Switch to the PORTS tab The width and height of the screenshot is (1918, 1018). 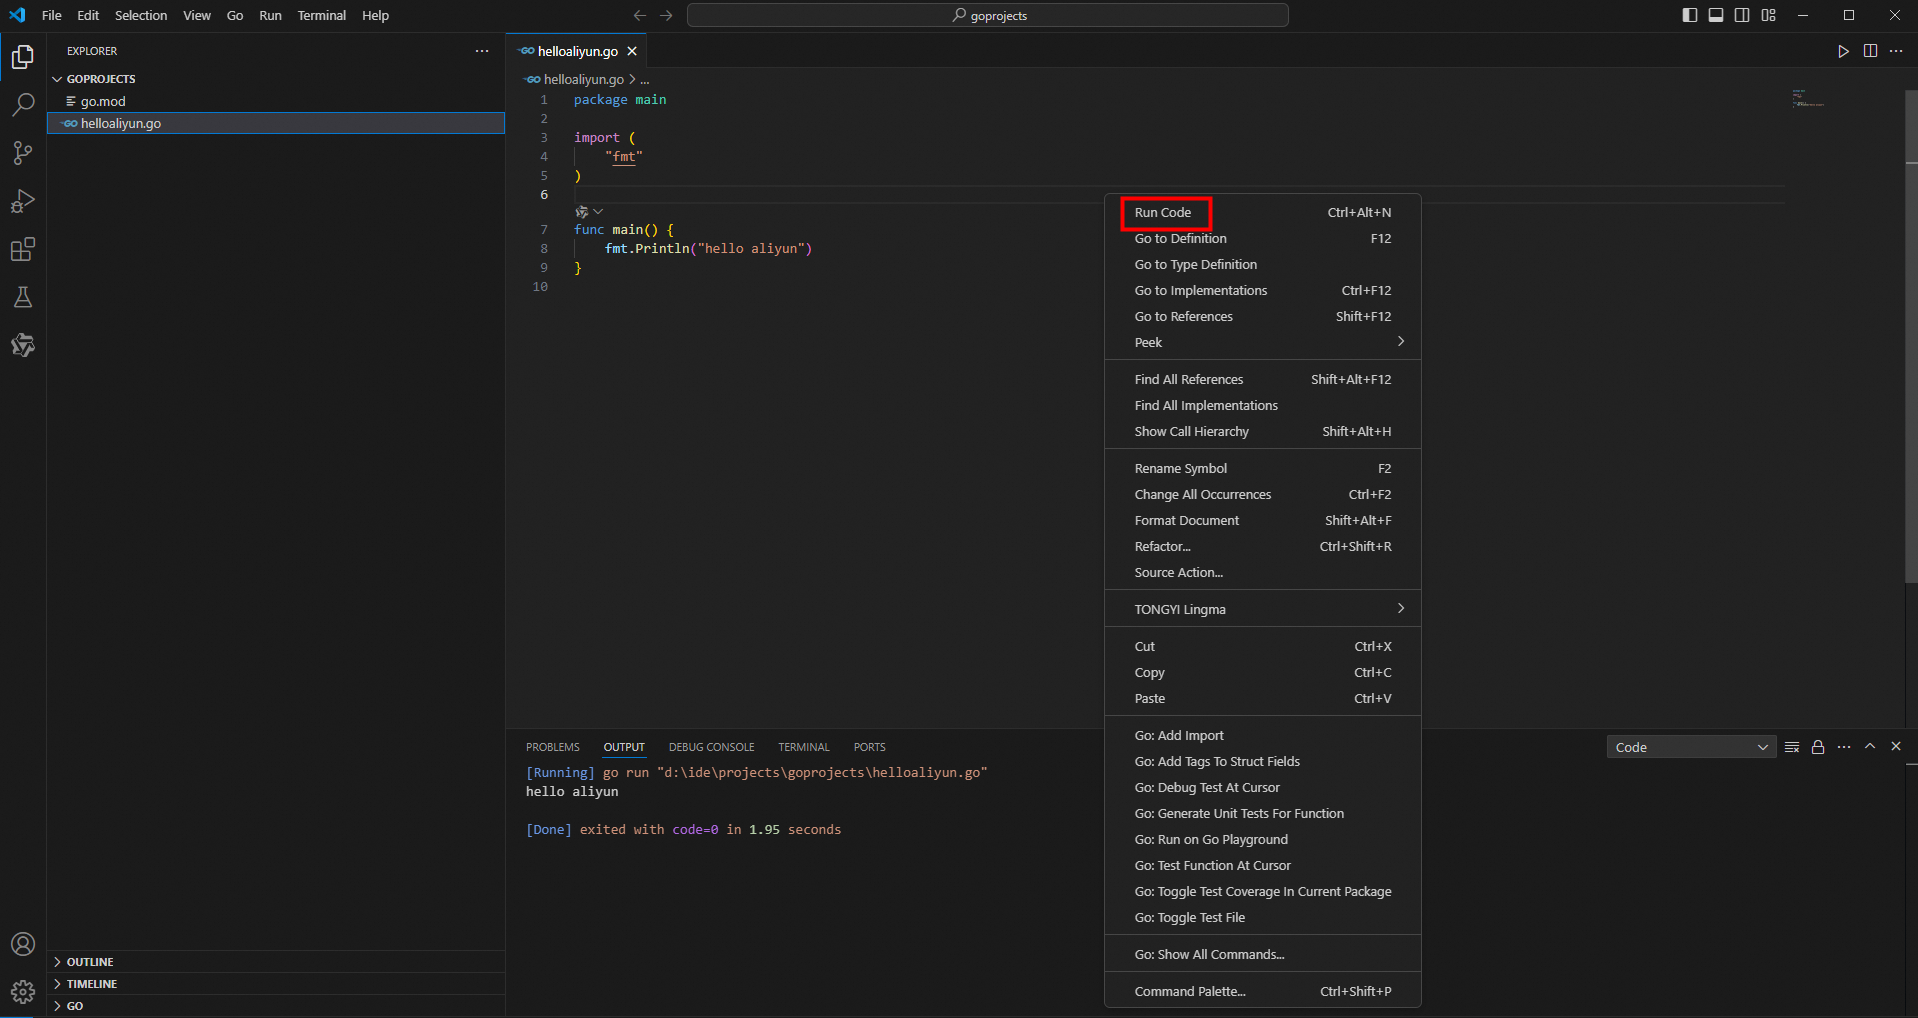[870, 747]
